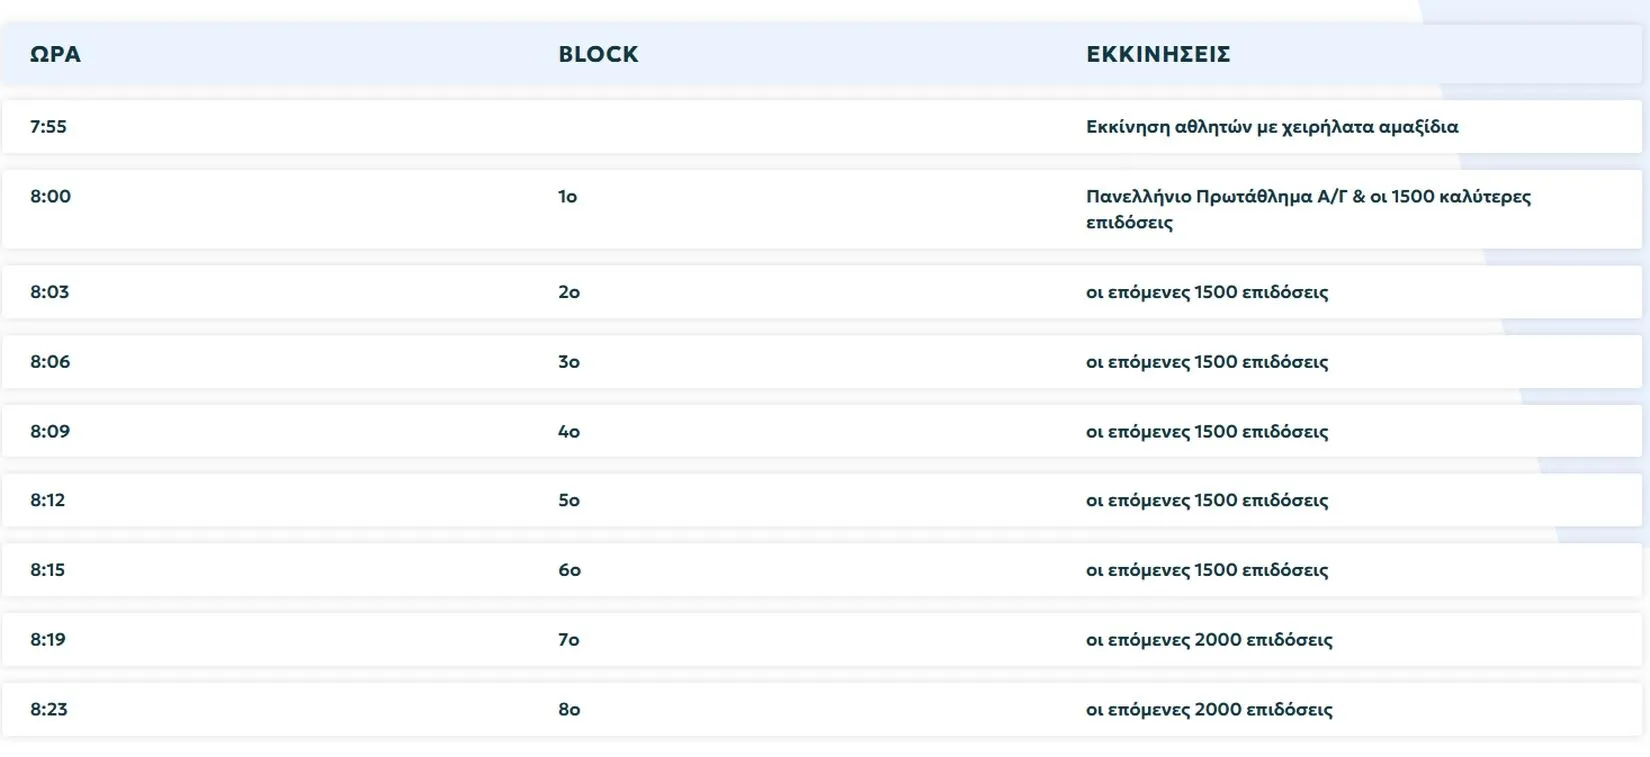Viewport: 1650px width, 757px height.
Task: Click the ΩΡΑ column header
Action: (x=55, y=54)
